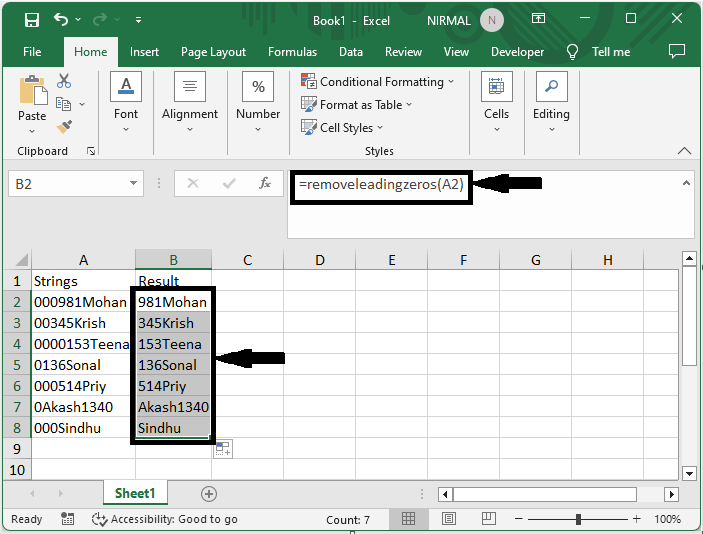Viewport: 703px width, 534px height.
Task: Open the NIRMAL account avatar
Action: pos(492,20)
